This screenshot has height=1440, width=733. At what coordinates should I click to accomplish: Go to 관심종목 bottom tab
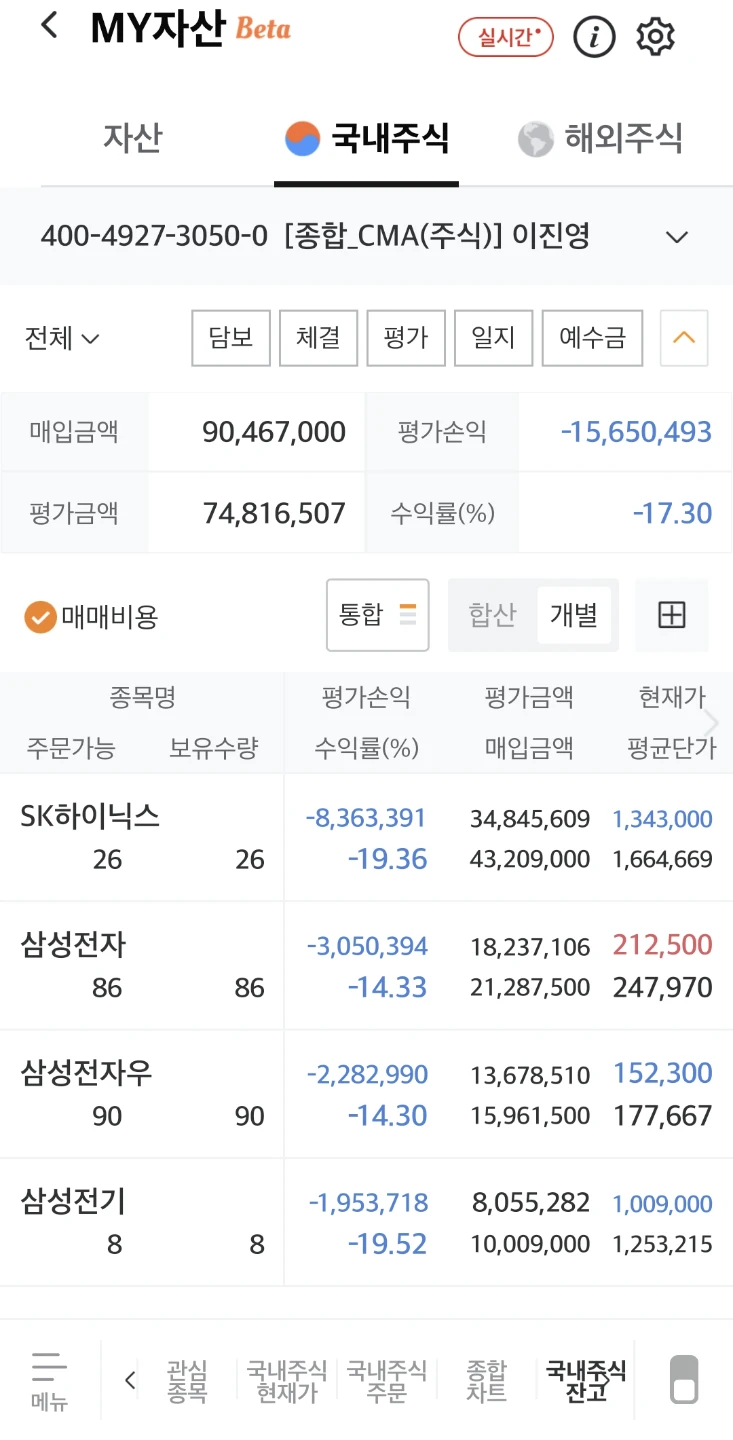click(x=187, y=1381)
